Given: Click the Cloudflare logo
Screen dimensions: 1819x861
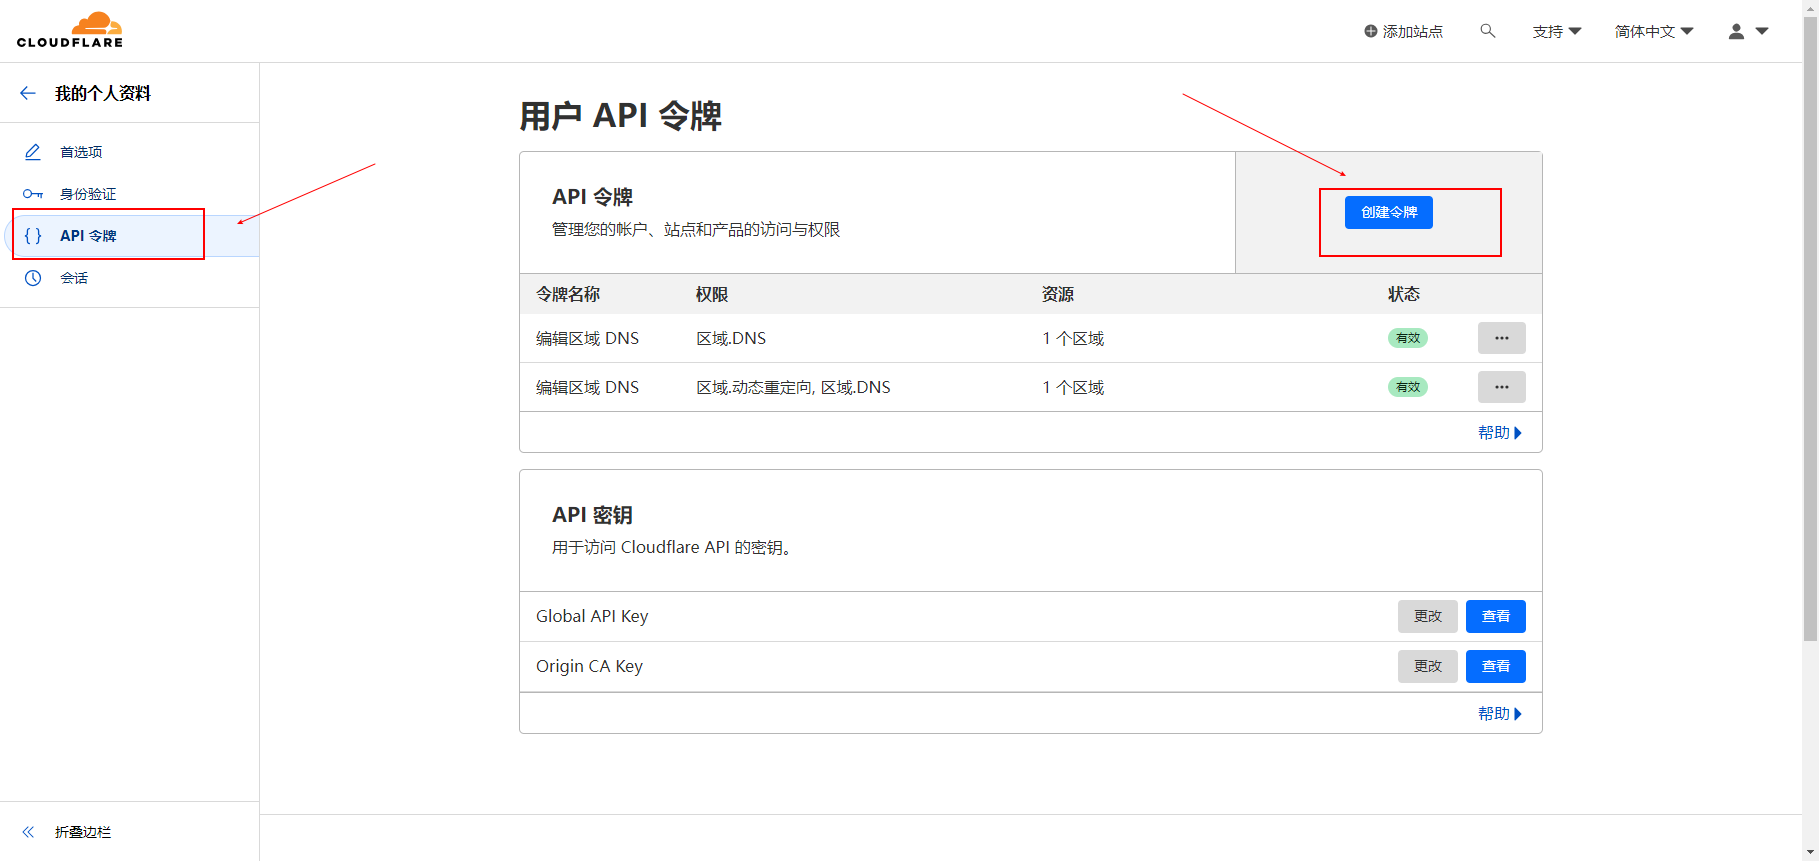Looking at the screenshot, I should coord(70,30).
